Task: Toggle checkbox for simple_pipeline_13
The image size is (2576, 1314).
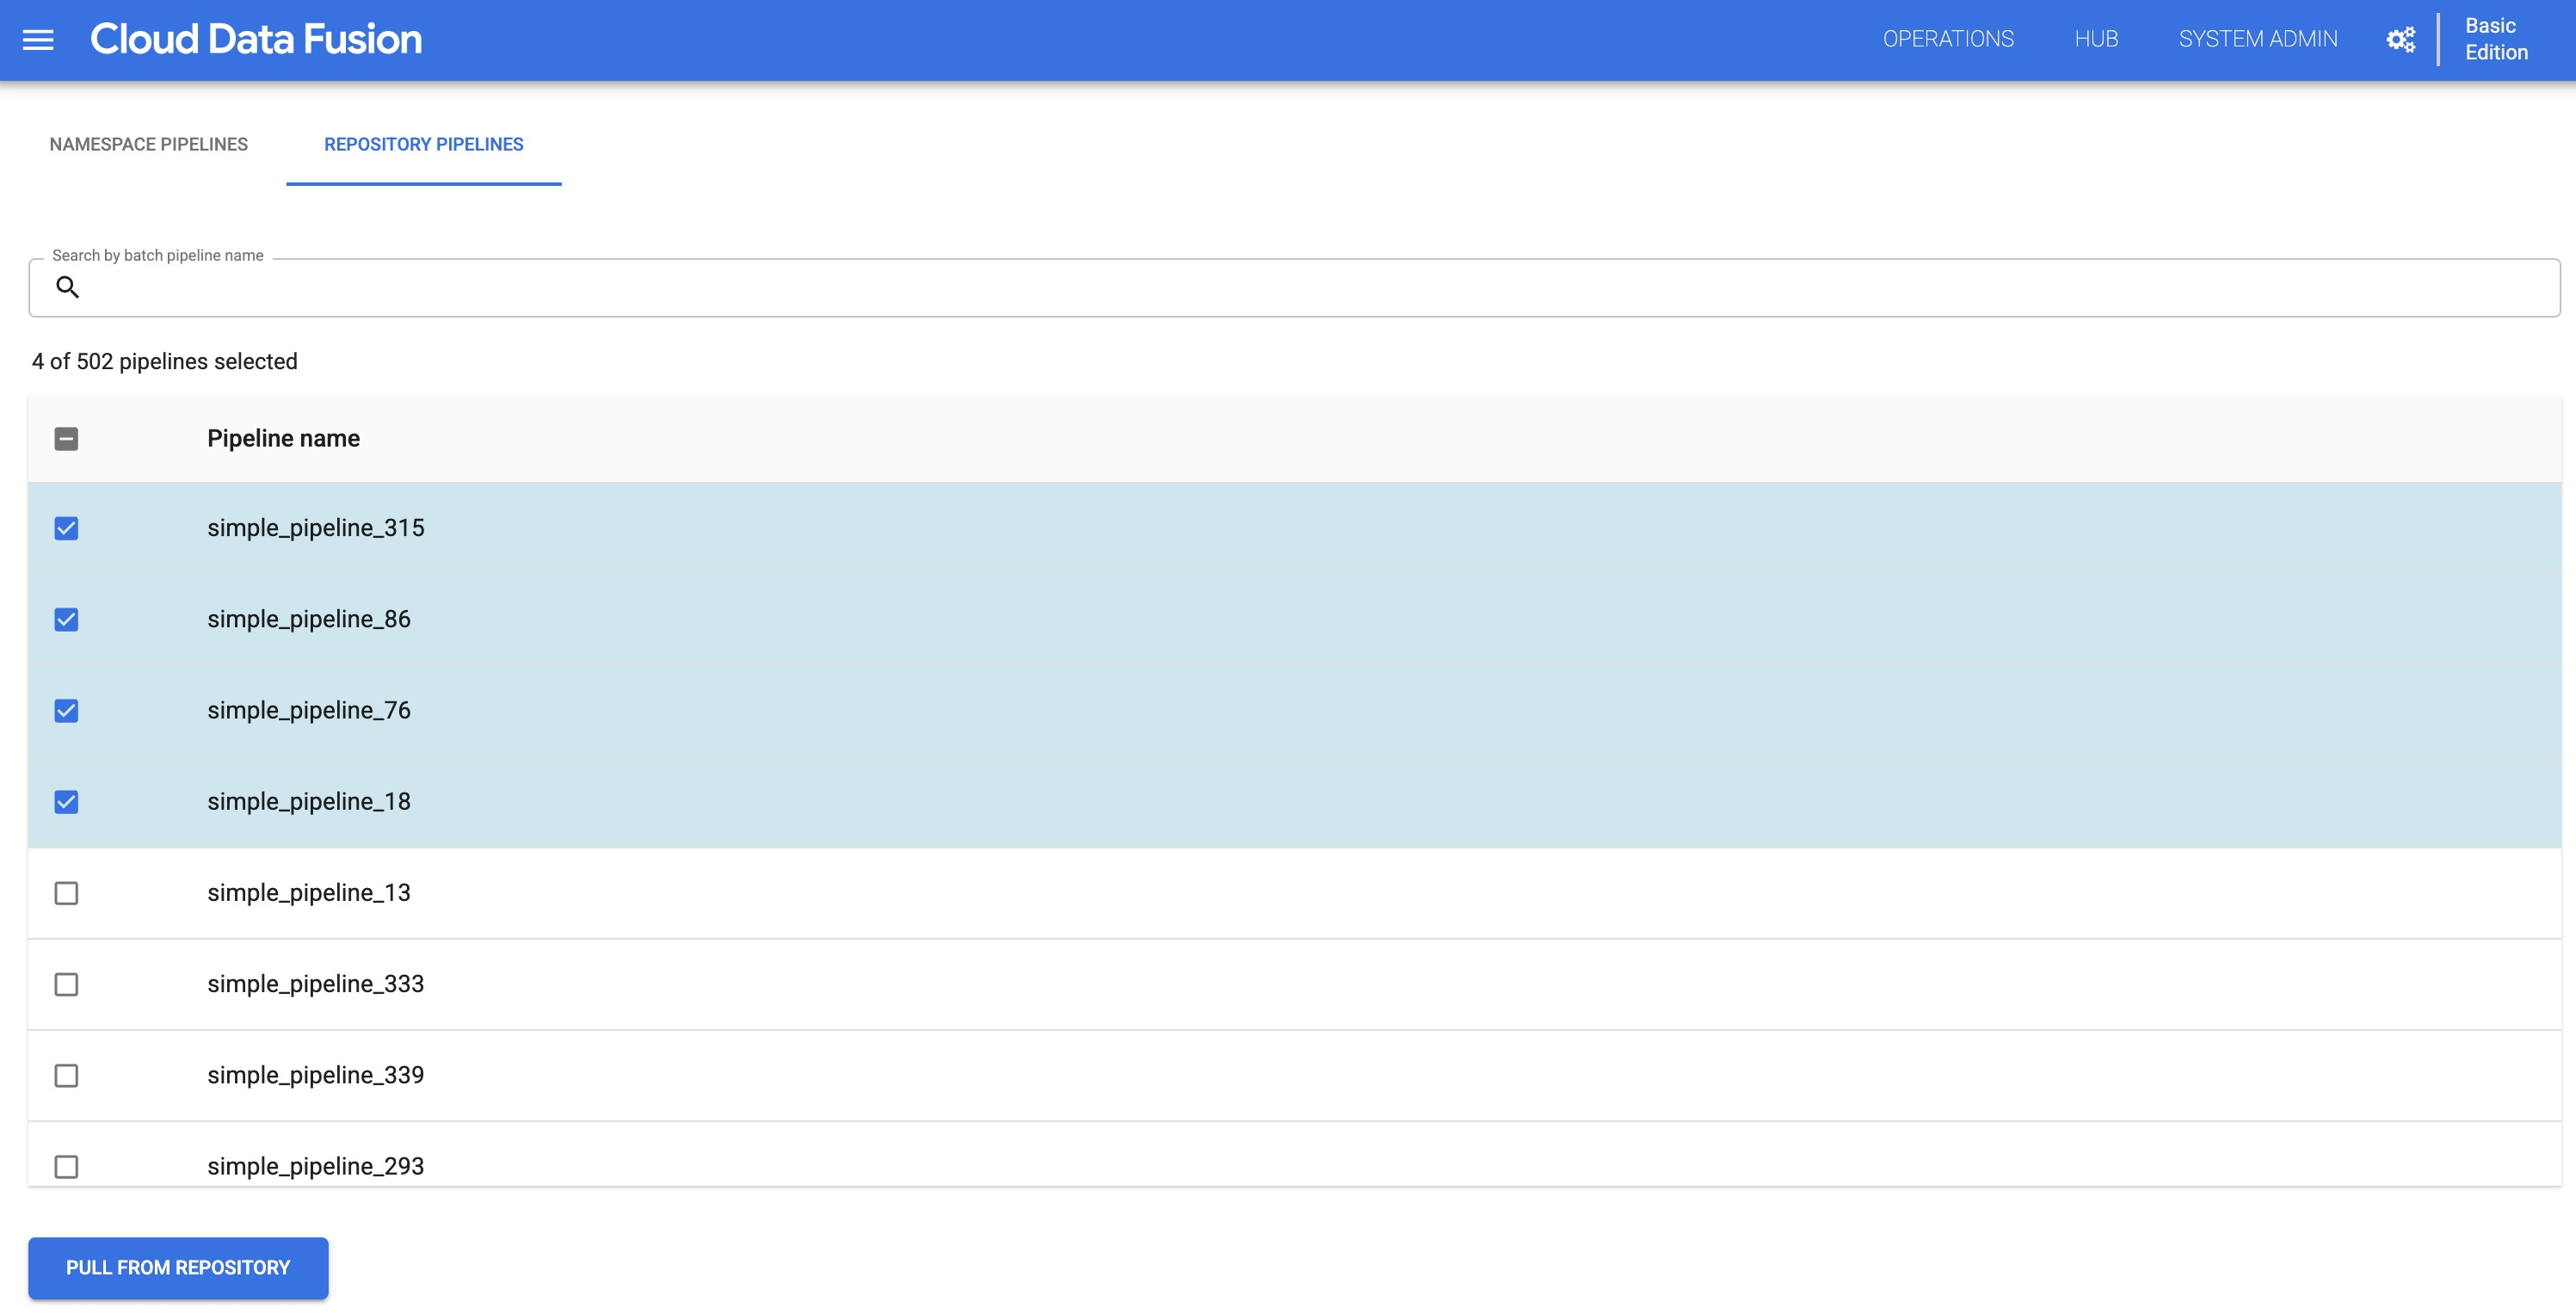Action: [67, 891]
